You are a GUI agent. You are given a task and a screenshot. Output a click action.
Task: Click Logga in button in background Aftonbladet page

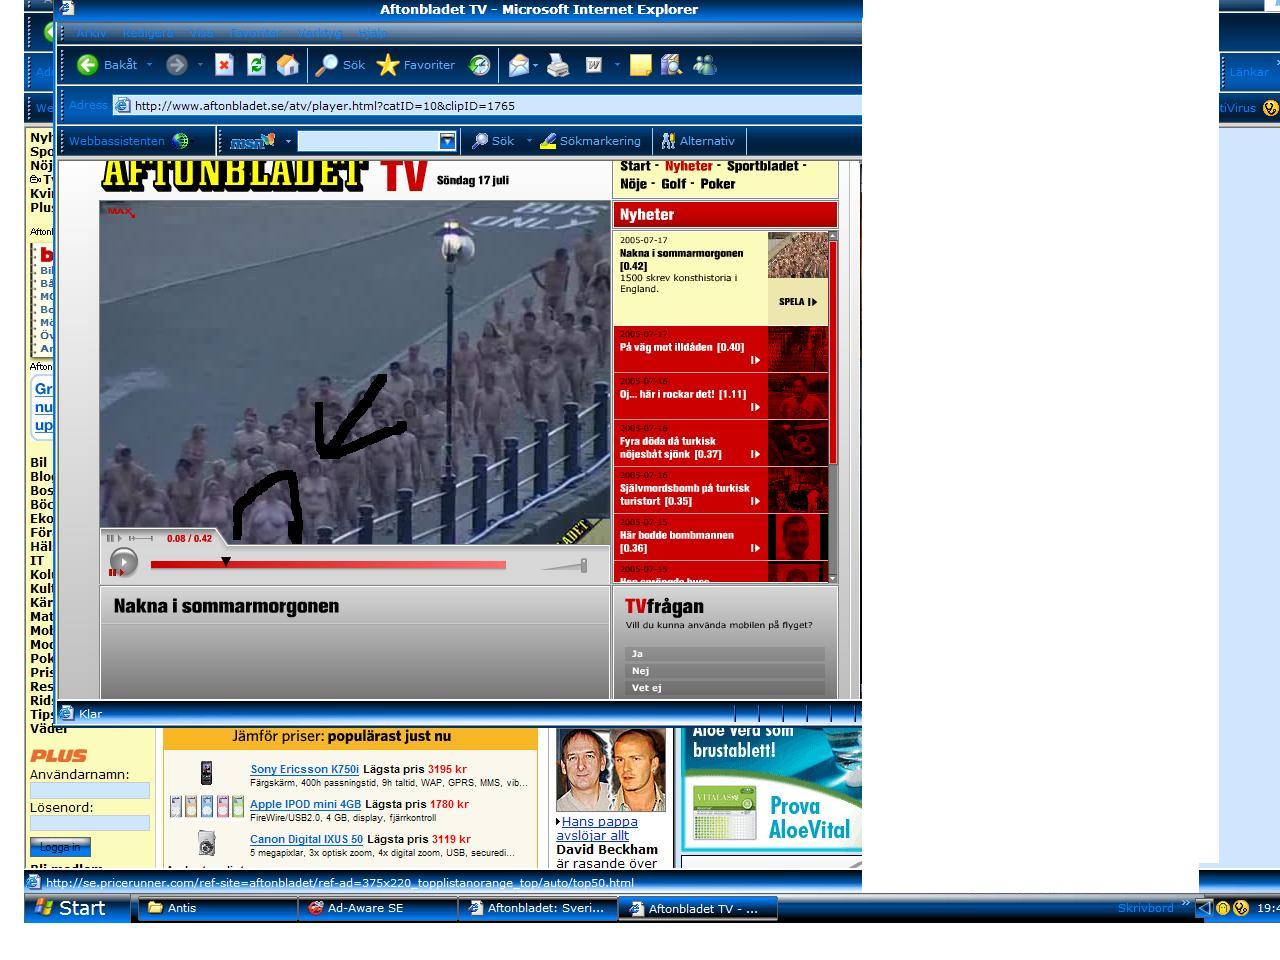point(60,847)
